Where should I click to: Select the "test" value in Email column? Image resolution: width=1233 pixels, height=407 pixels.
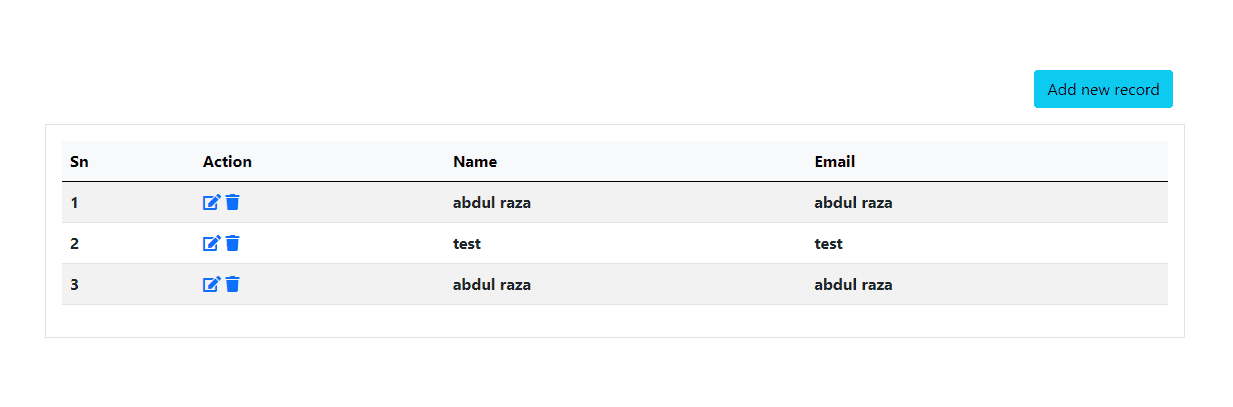click(x=828, y=244)
